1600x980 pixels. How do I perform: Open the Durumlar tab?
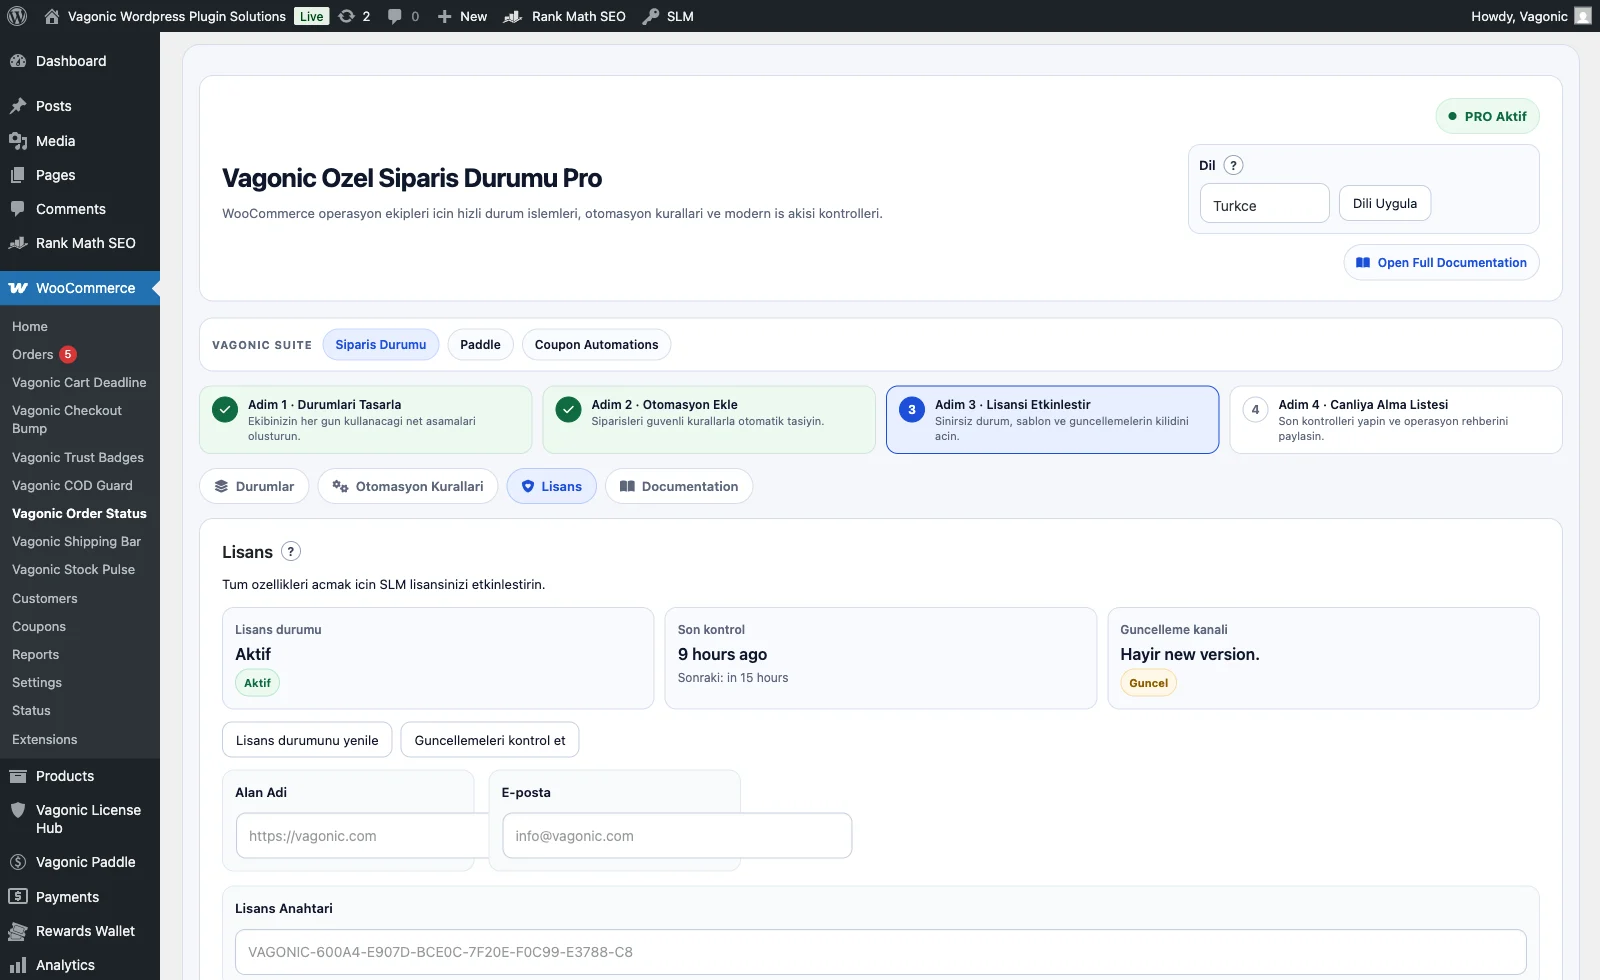[x=254, y=486]
